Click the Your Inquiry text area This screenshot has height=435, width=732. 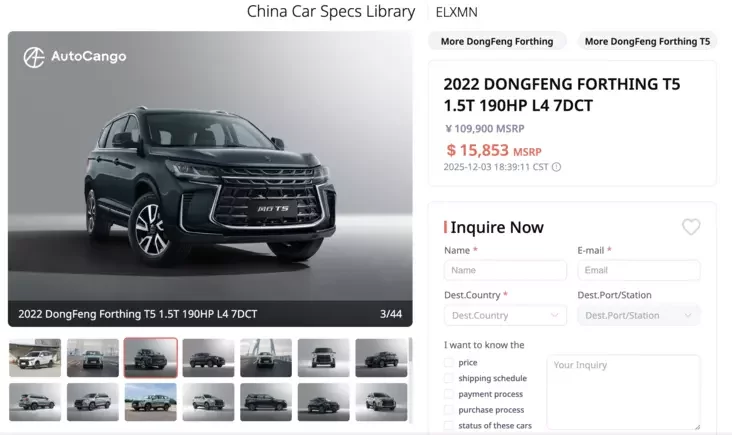click(623, 392)
